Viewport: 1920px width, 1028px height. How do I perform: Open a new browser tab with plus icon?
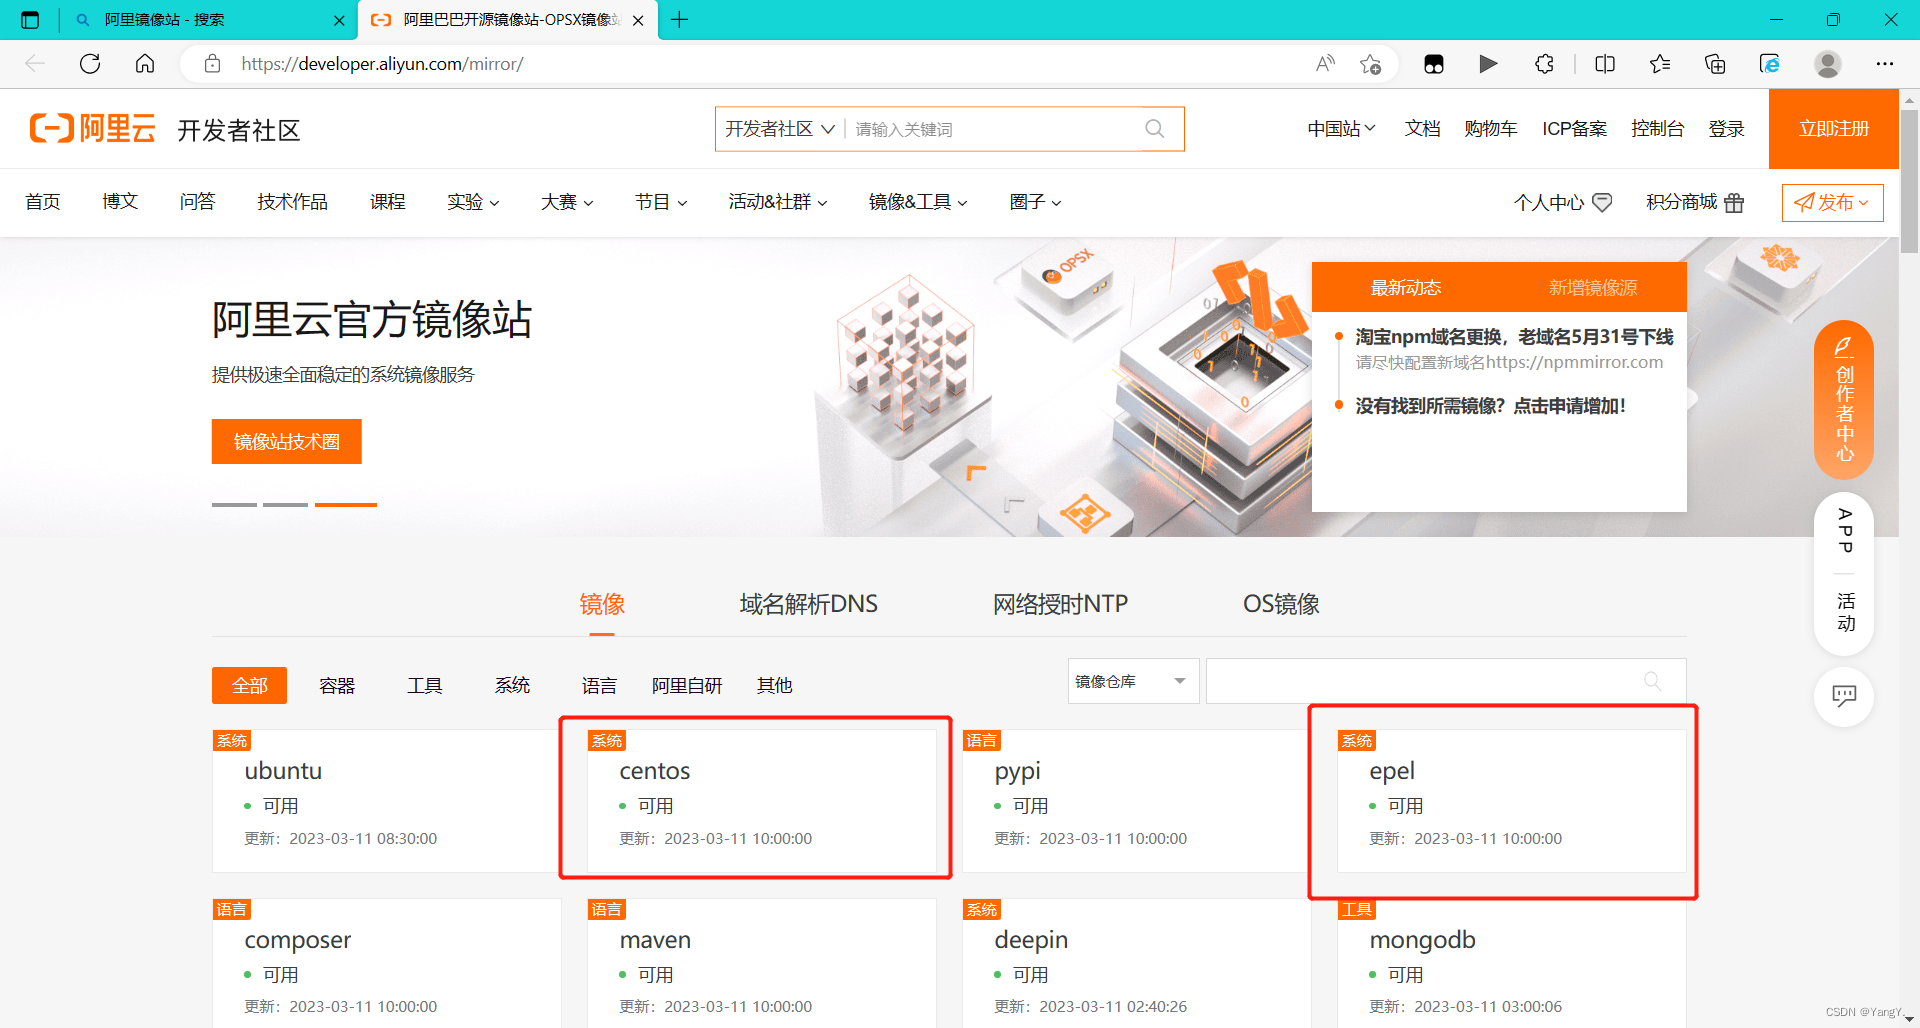pos(680,20)
